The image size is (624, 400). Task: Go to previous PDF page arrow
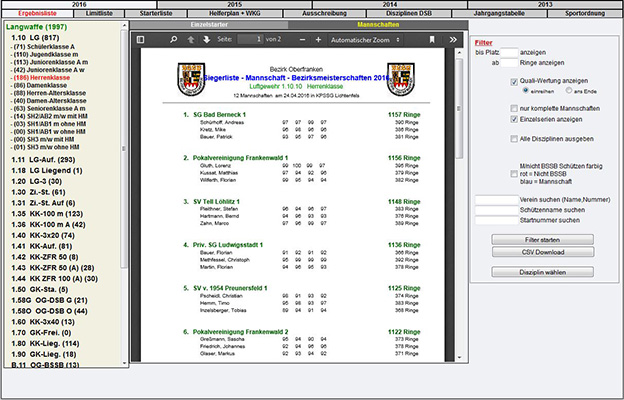pos(191,40)
